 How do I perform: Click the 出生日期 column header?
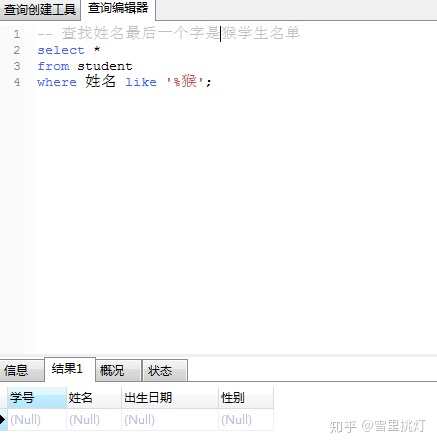tap(170, 398)
